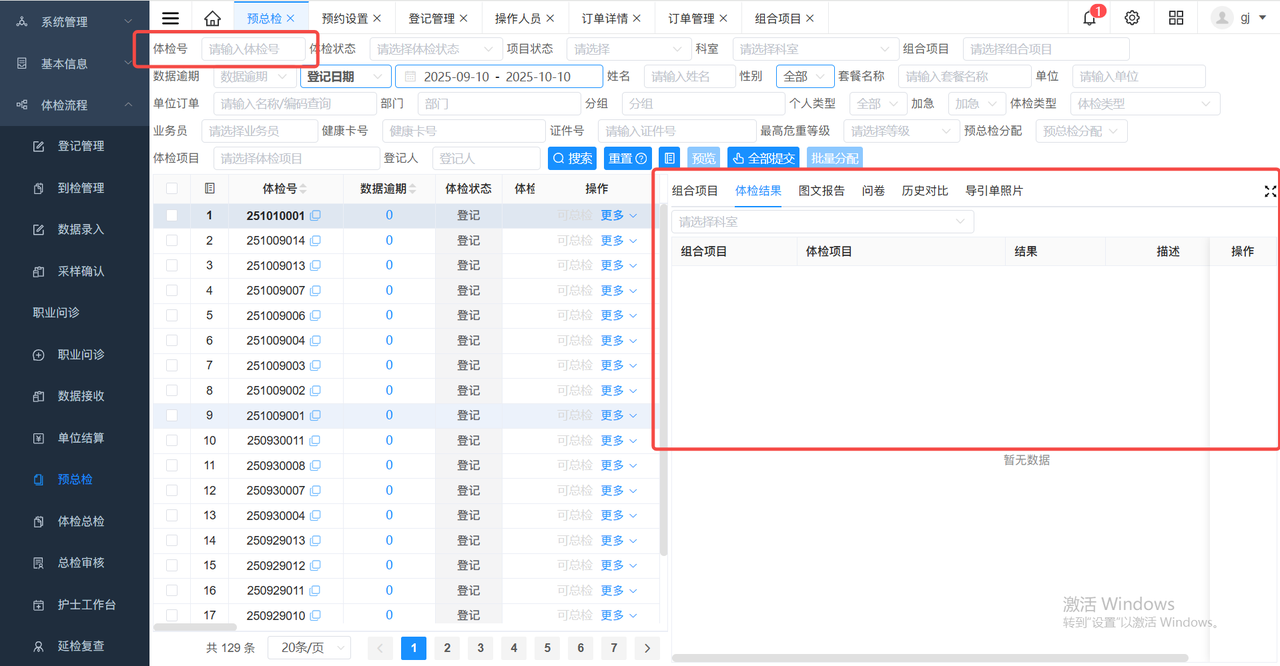Click the 搜索 search button
The width and height of the screenshot is (1280, 666).
click(572, 158)
